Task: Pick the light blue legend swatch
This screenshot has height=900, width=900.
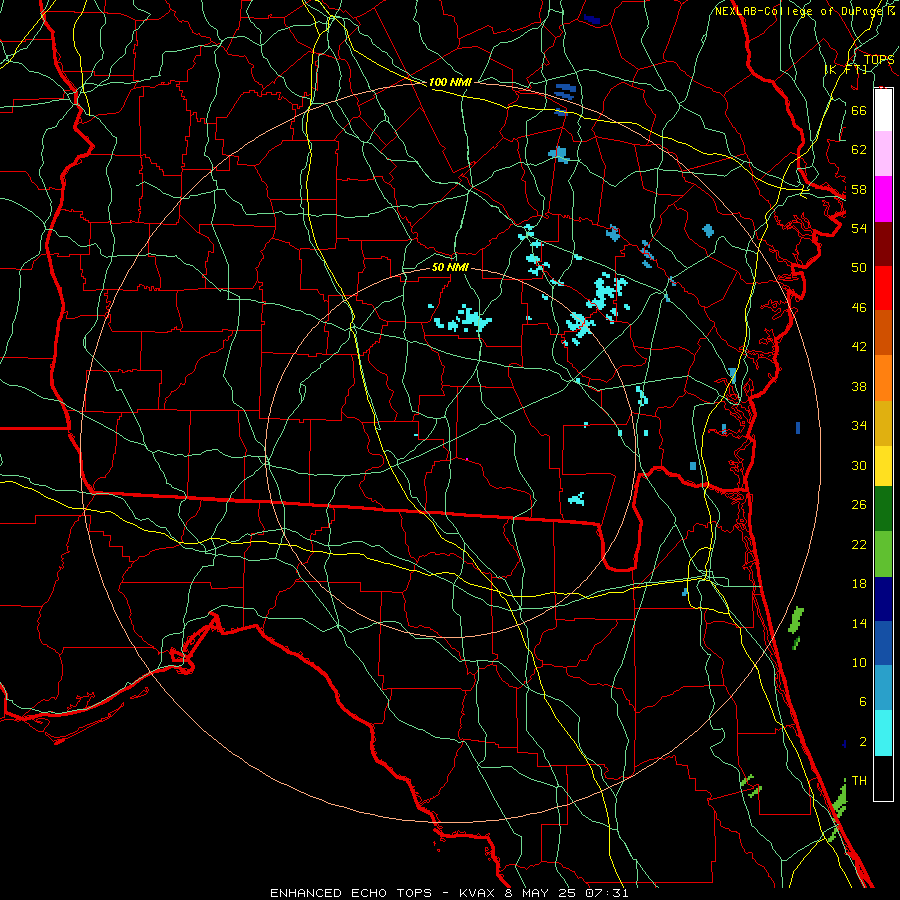Action: click(x=883, y=687)
